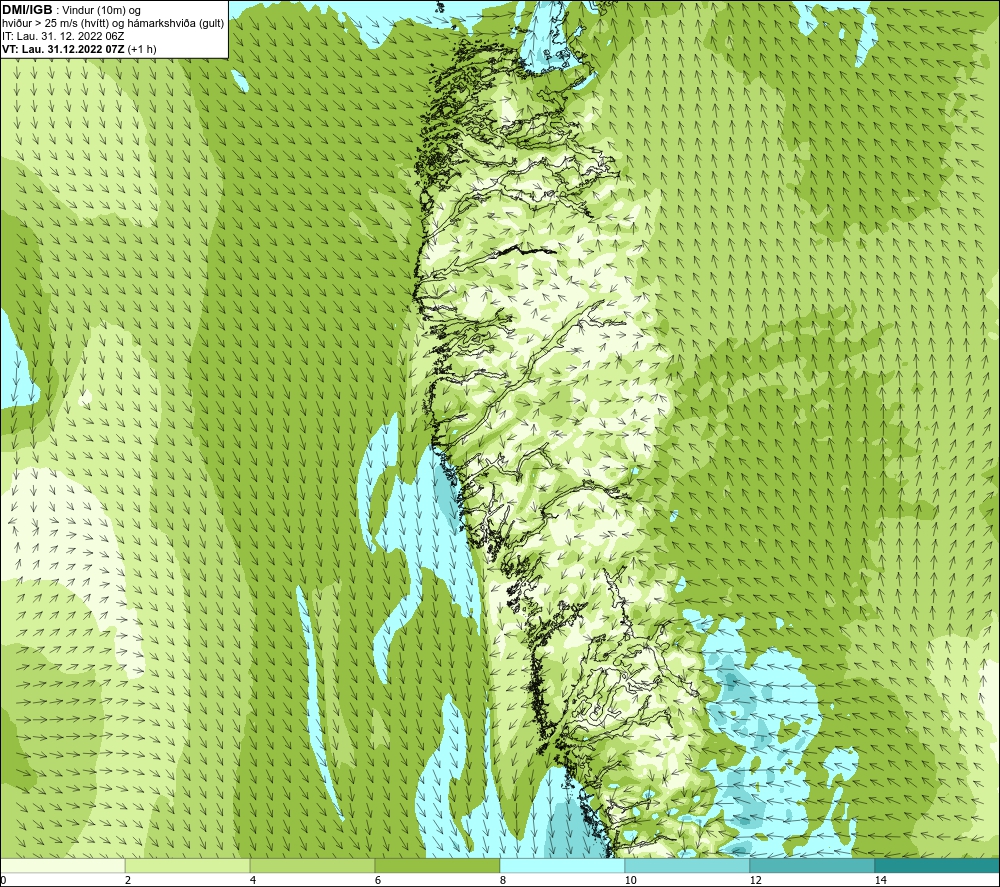Click the 4-6 m/s green legend swatch
Image resolution: width=1000 pixels, height=887 pixels.
click(312, 865)
